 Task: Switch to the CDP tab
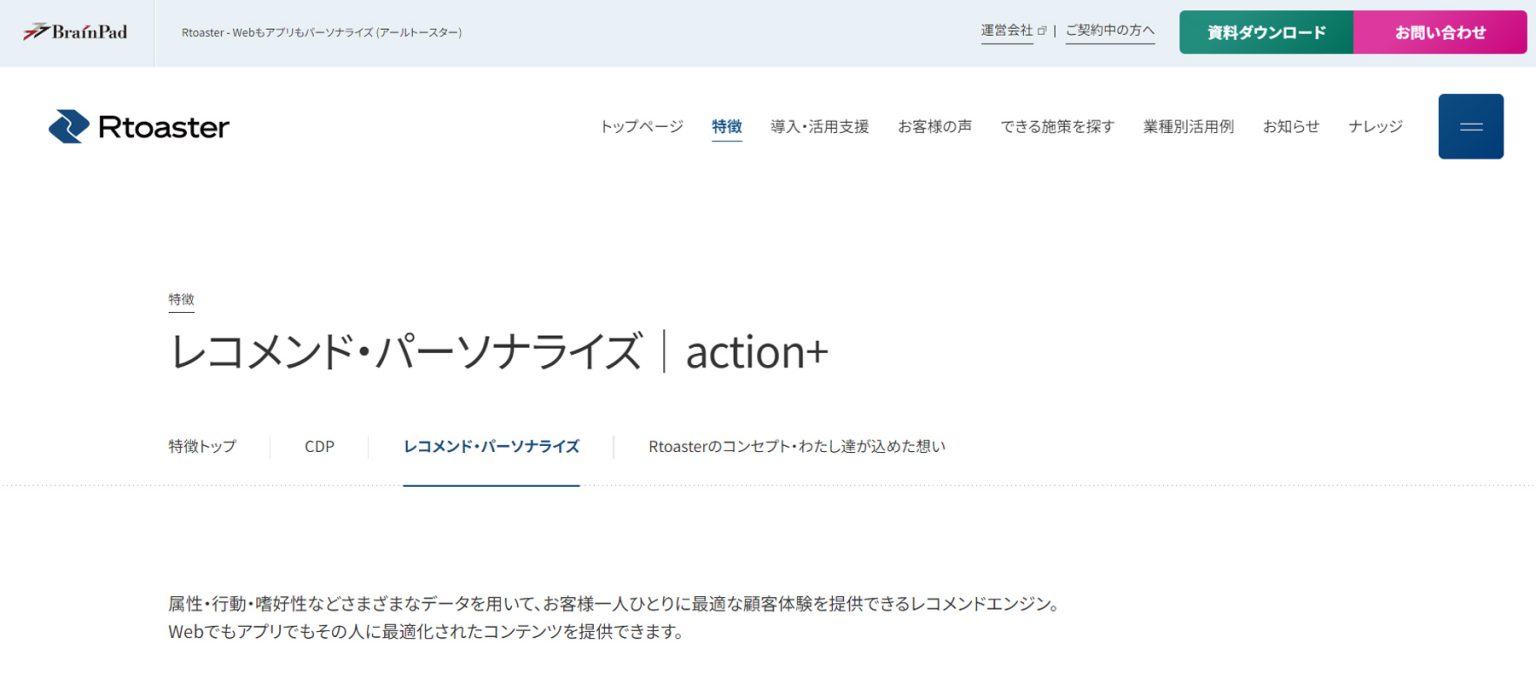(318, 446)
